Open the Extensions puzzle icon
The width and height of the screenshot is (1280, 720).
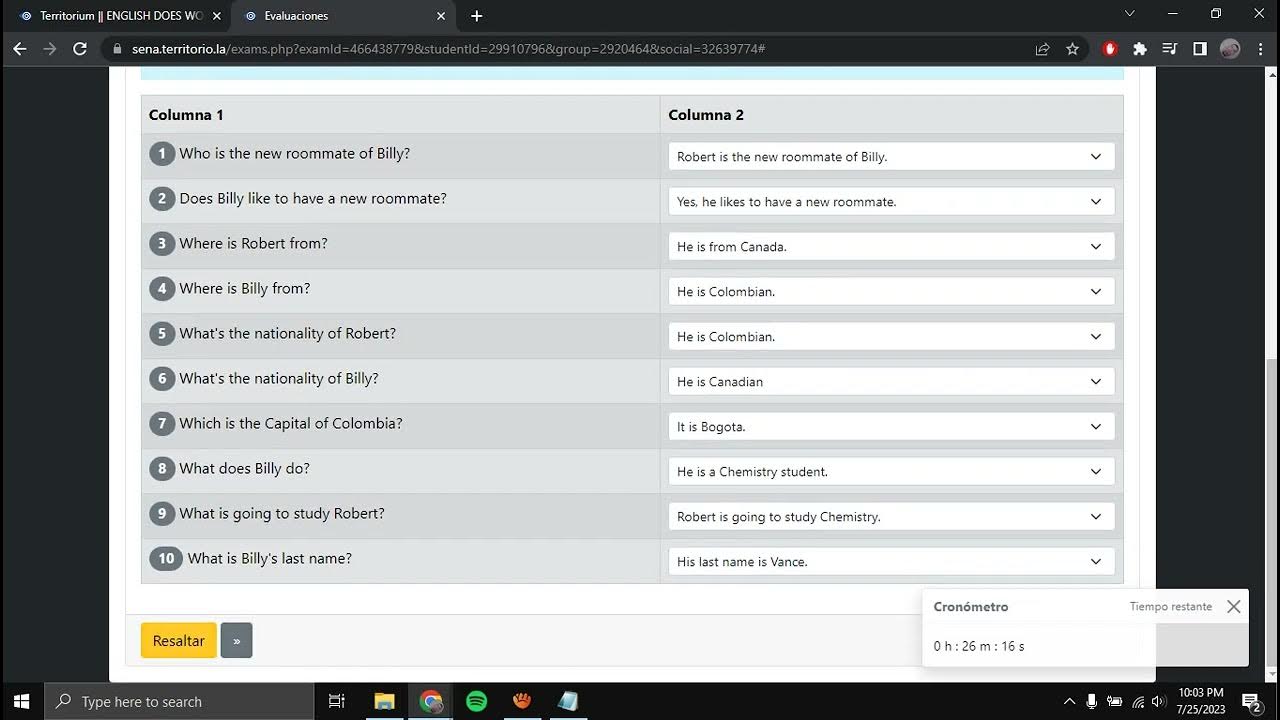point(1140,48)
